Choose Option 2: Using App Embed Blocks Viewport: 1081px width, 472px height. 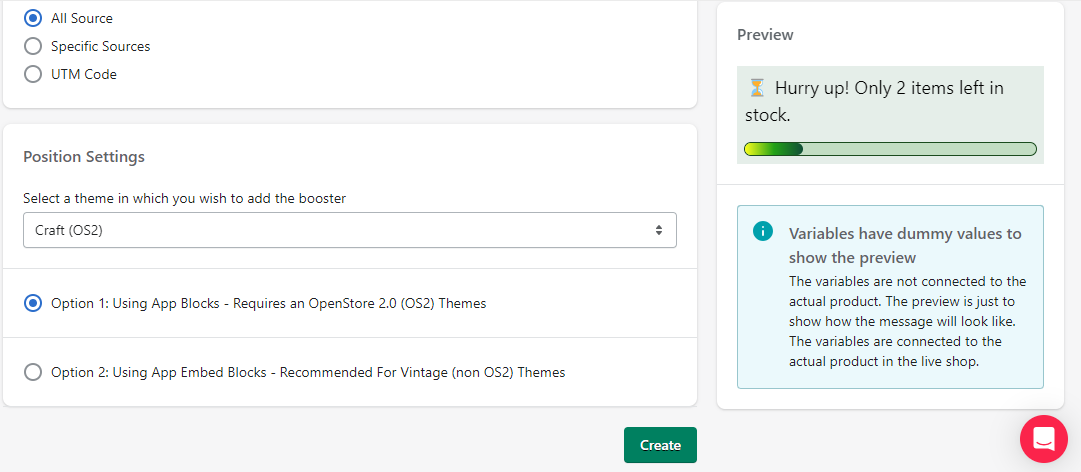pyautogui.click(x=32, y=372)
